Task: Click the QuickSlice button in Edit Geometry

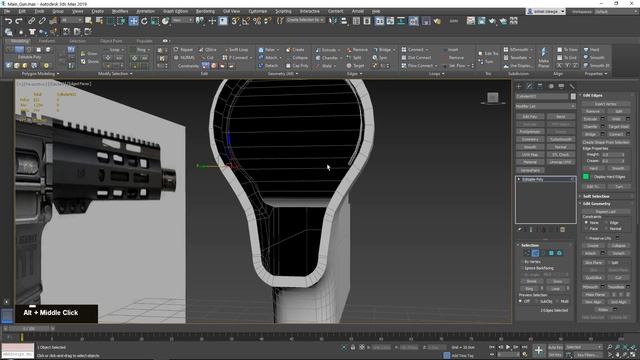Action: 593,278
